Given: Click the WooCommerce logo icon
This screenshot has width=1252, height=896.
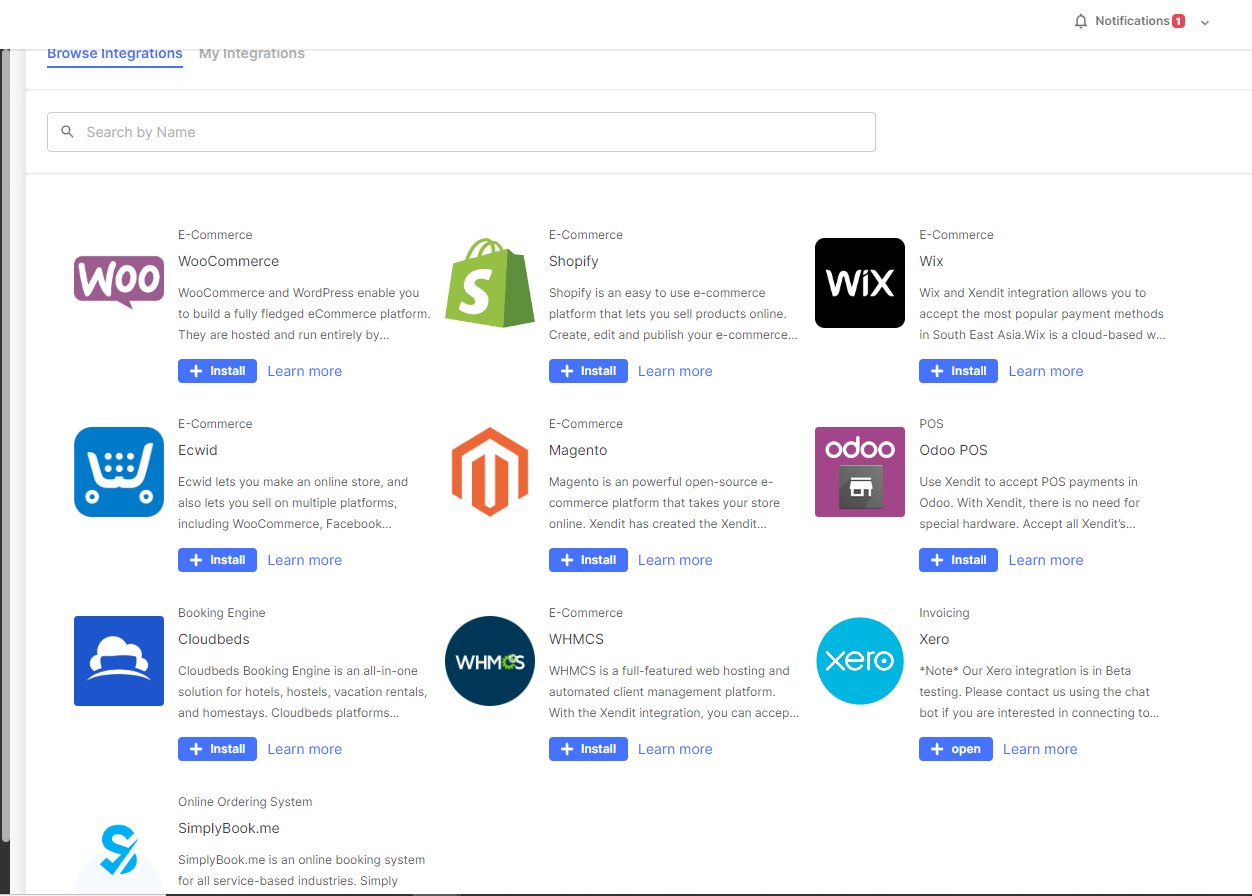Looking at the screenshot, I should click(118, 282).
